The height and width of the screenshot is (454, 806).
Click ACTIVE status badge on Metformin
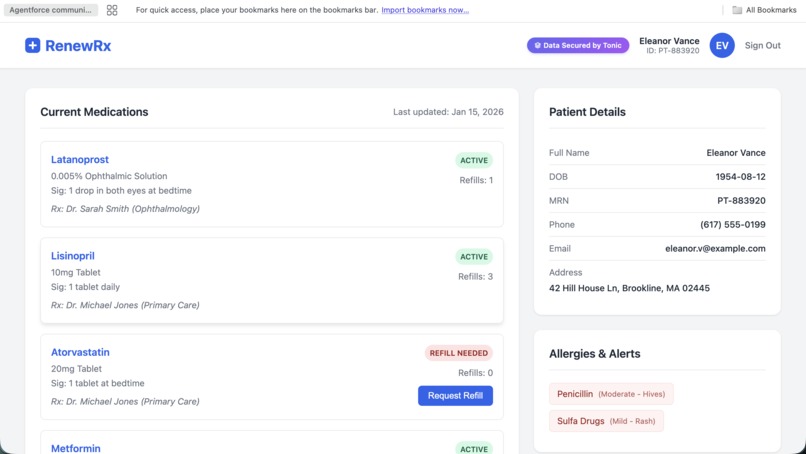point(474,448)
